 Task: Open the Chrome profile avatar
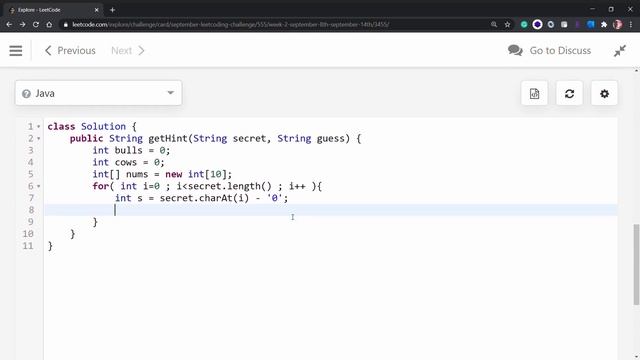point(618,24)
